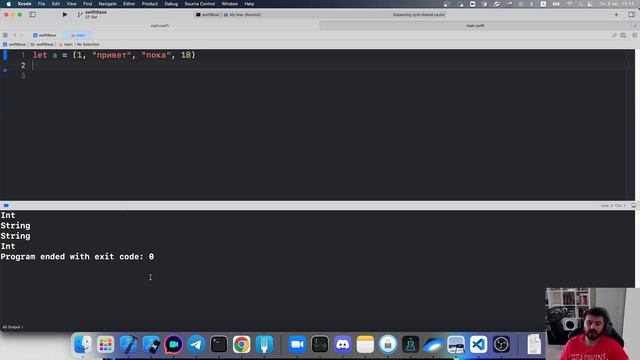Open Terminal from the Dock

[219, 344]
